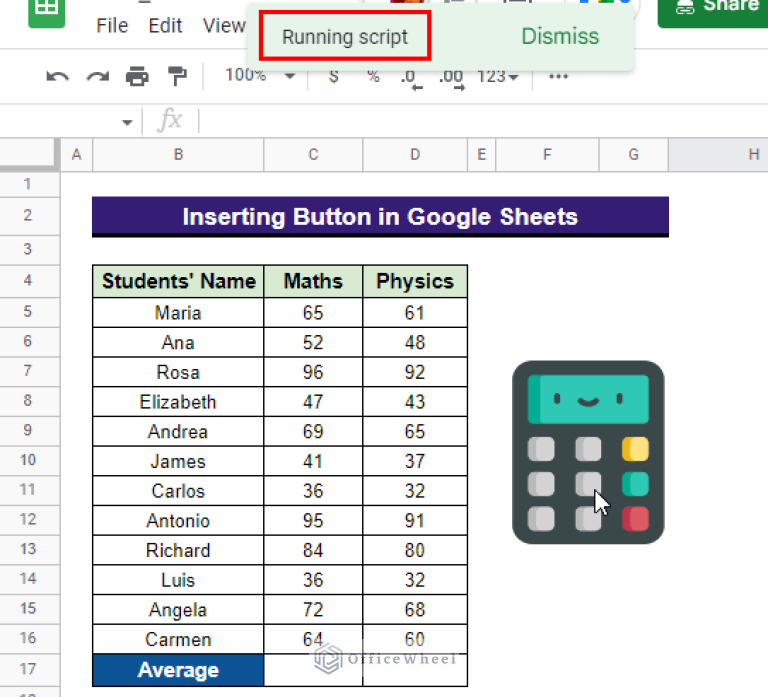Open the Google Sheets home icon
This screenshot has height=697, width=768.
tap(46, 10)
